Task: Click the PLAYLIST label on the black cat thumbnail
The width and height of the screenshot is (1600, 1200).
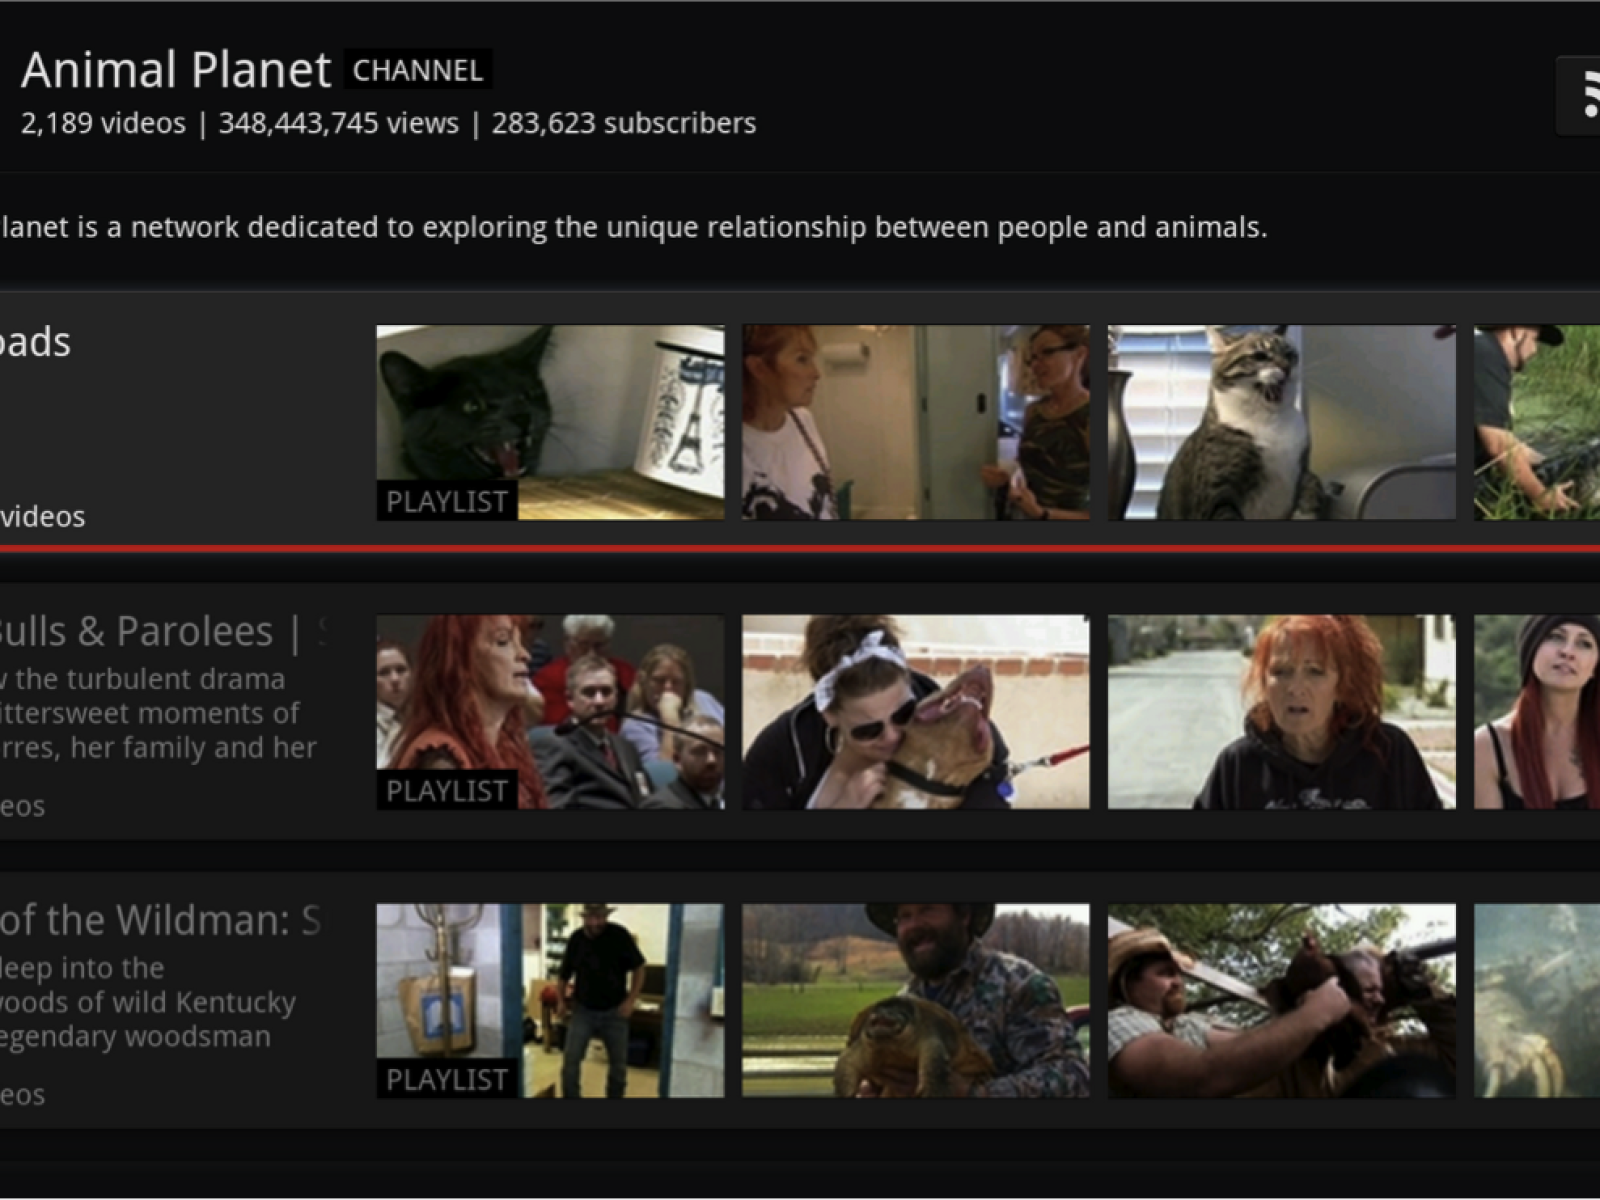Action: coord(447,501)
